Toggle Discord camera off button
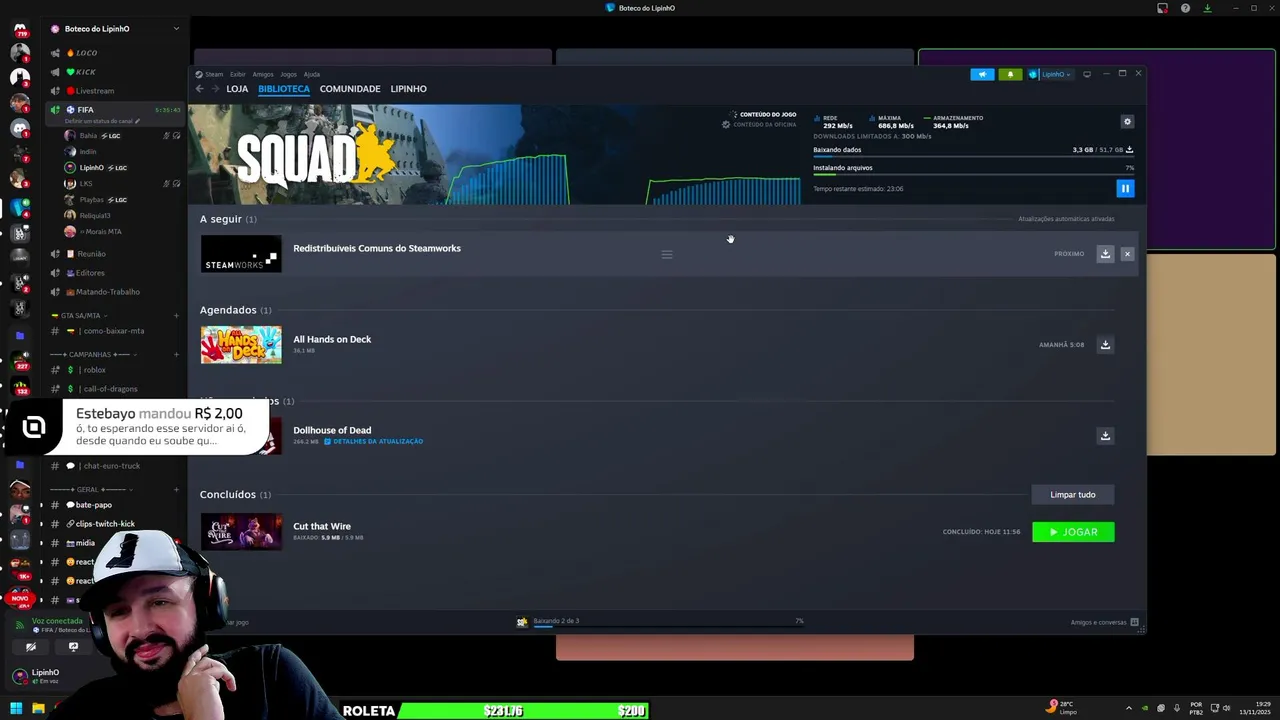This screenshot has width=1280, height=720. [31, 647]
